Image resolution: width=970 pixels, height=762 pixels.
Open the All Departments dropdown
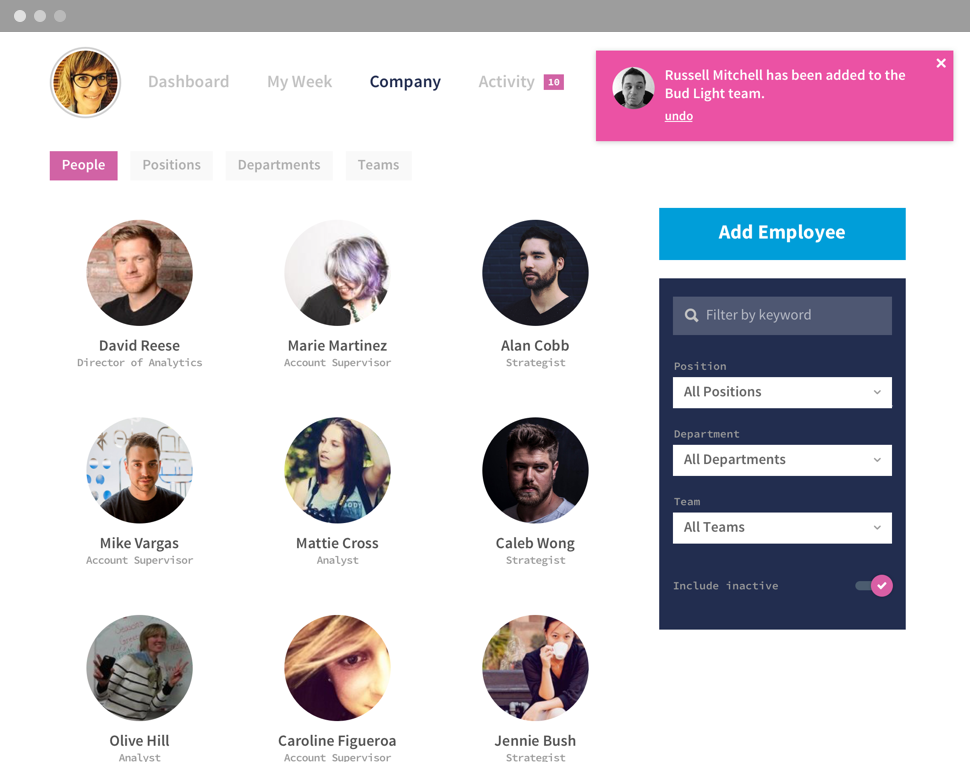click(x=782, y=460)
